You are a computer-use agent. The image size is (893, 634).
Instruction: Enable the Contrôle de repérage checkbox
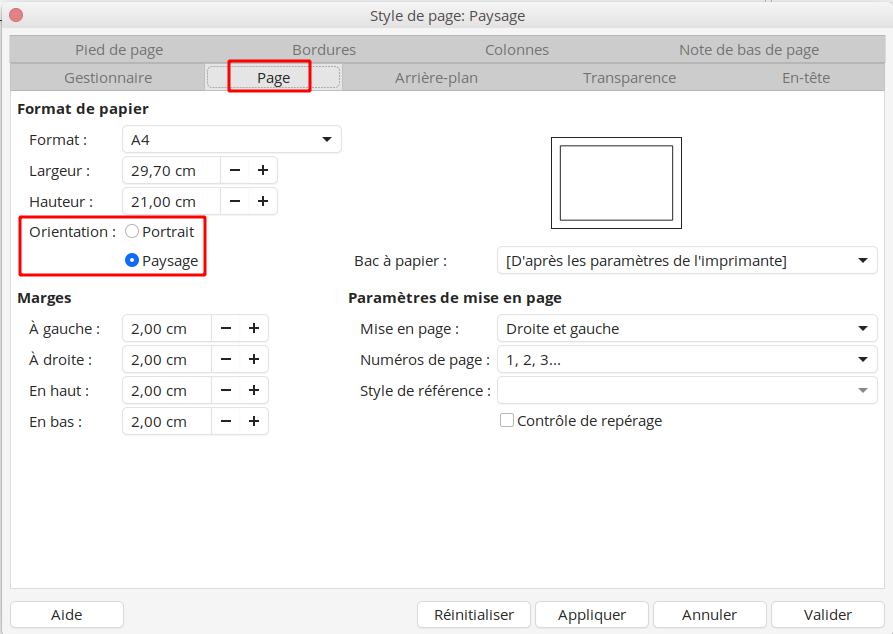[x=507, y=421]
